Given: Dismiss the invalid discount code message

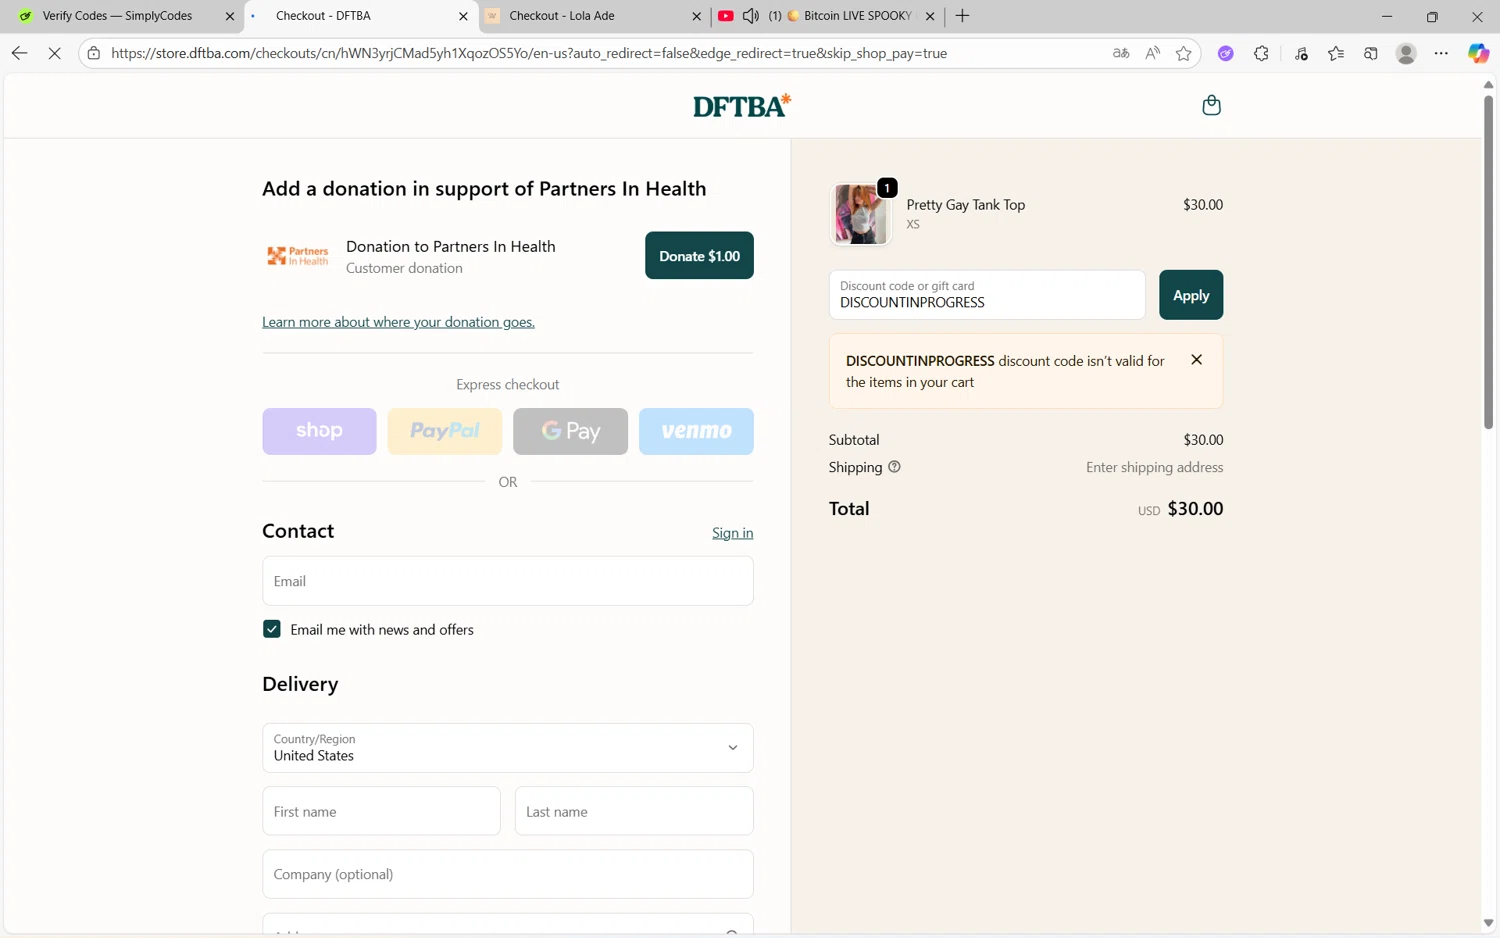Looking at the screenshot, I should pyautogui.click(x=1196, y=360).
